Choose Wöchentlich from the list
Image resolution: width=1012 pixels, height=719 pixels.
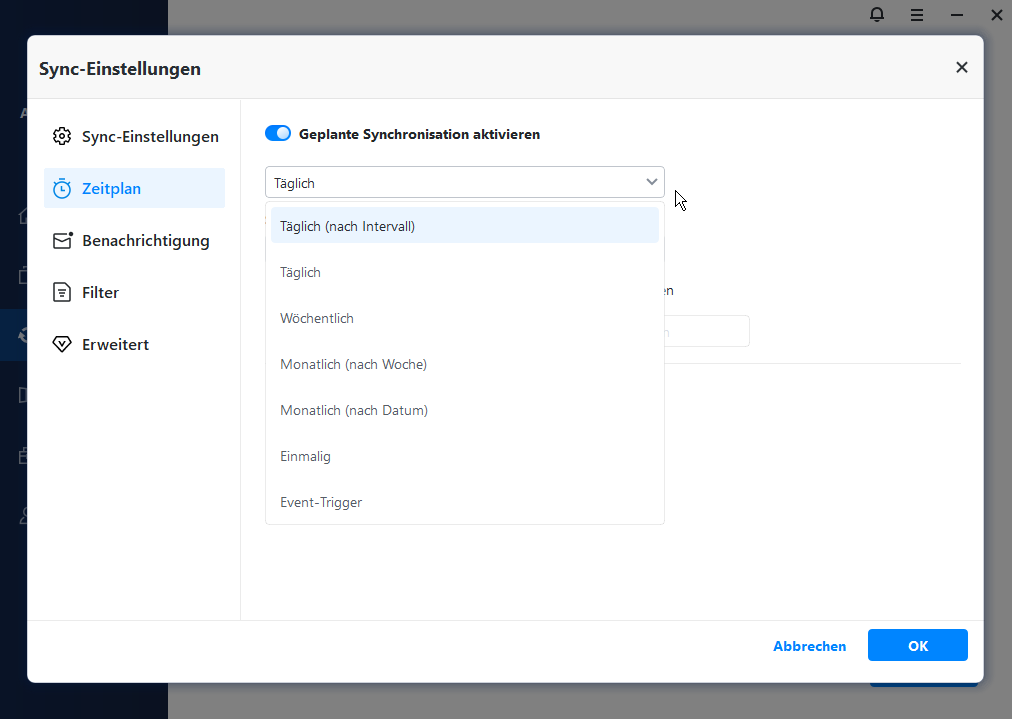pyautogui.click(x=317, y=318)
